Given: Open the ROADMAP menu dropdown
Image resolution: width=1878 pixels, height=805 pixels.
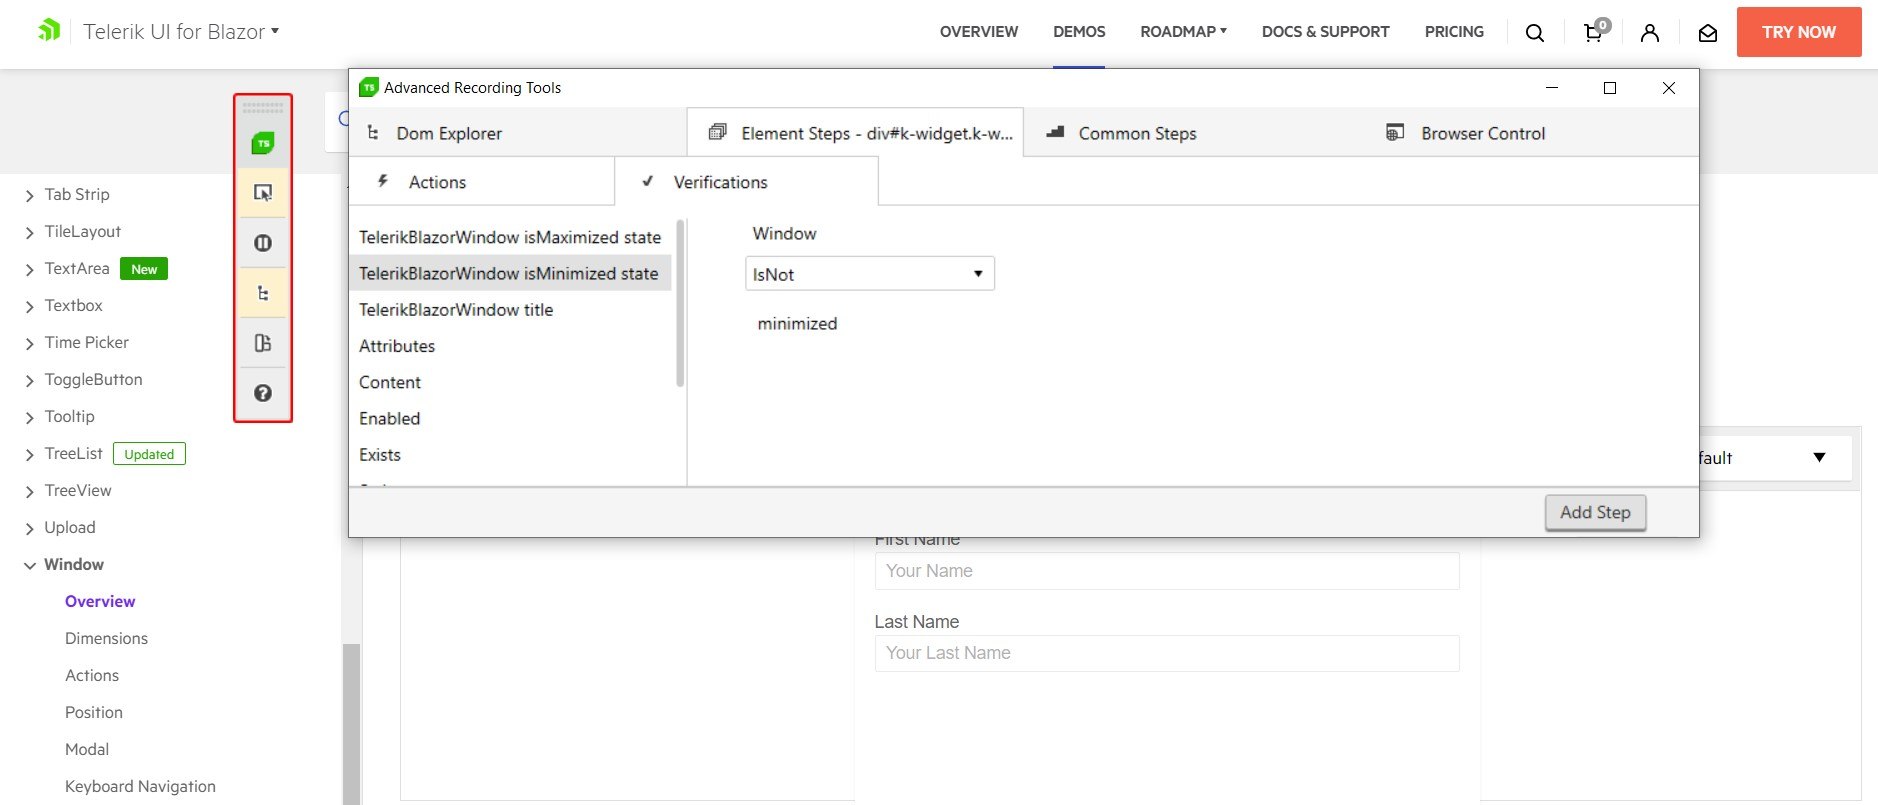Looking at the screenshot, I should pyautogui.click(x=1183, y=32).
